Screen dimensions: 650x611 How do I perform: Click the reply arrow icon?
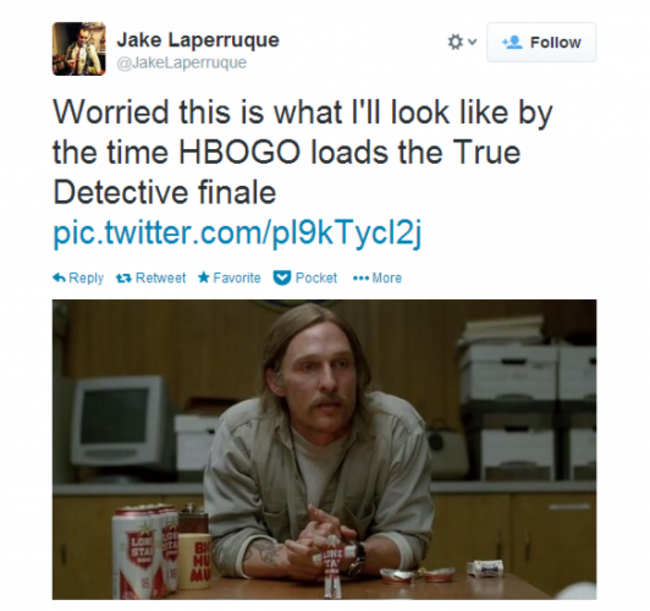(x=59, y=278)
